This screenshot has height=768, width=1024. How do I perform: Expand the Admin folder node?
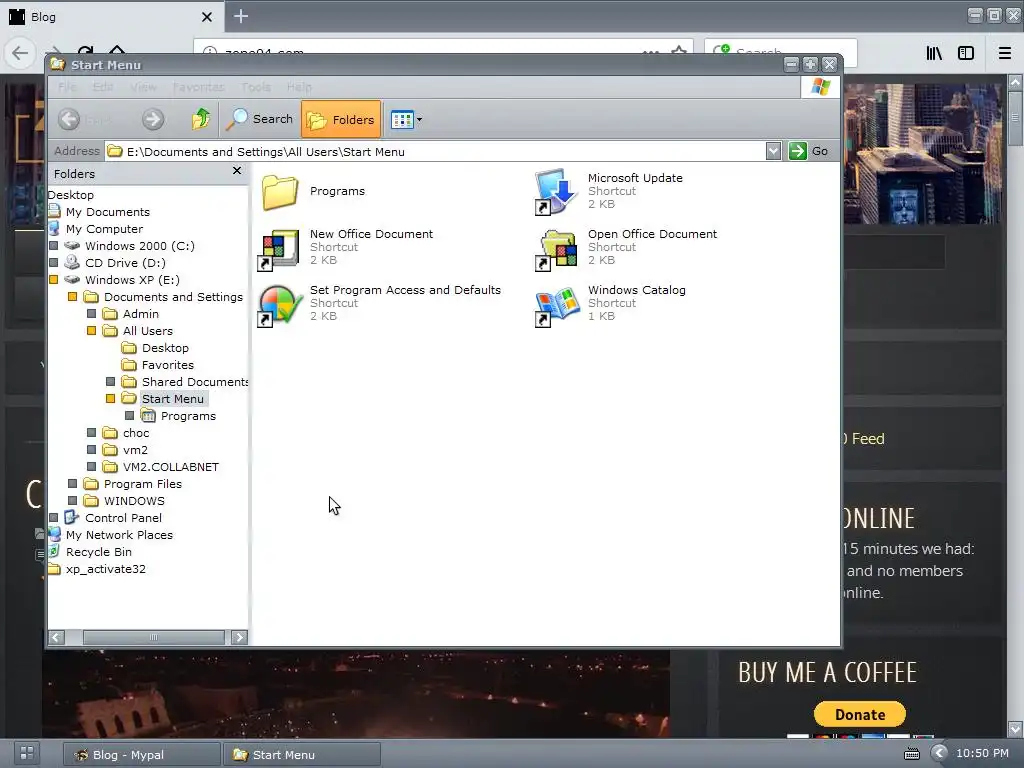pos(91,314)
